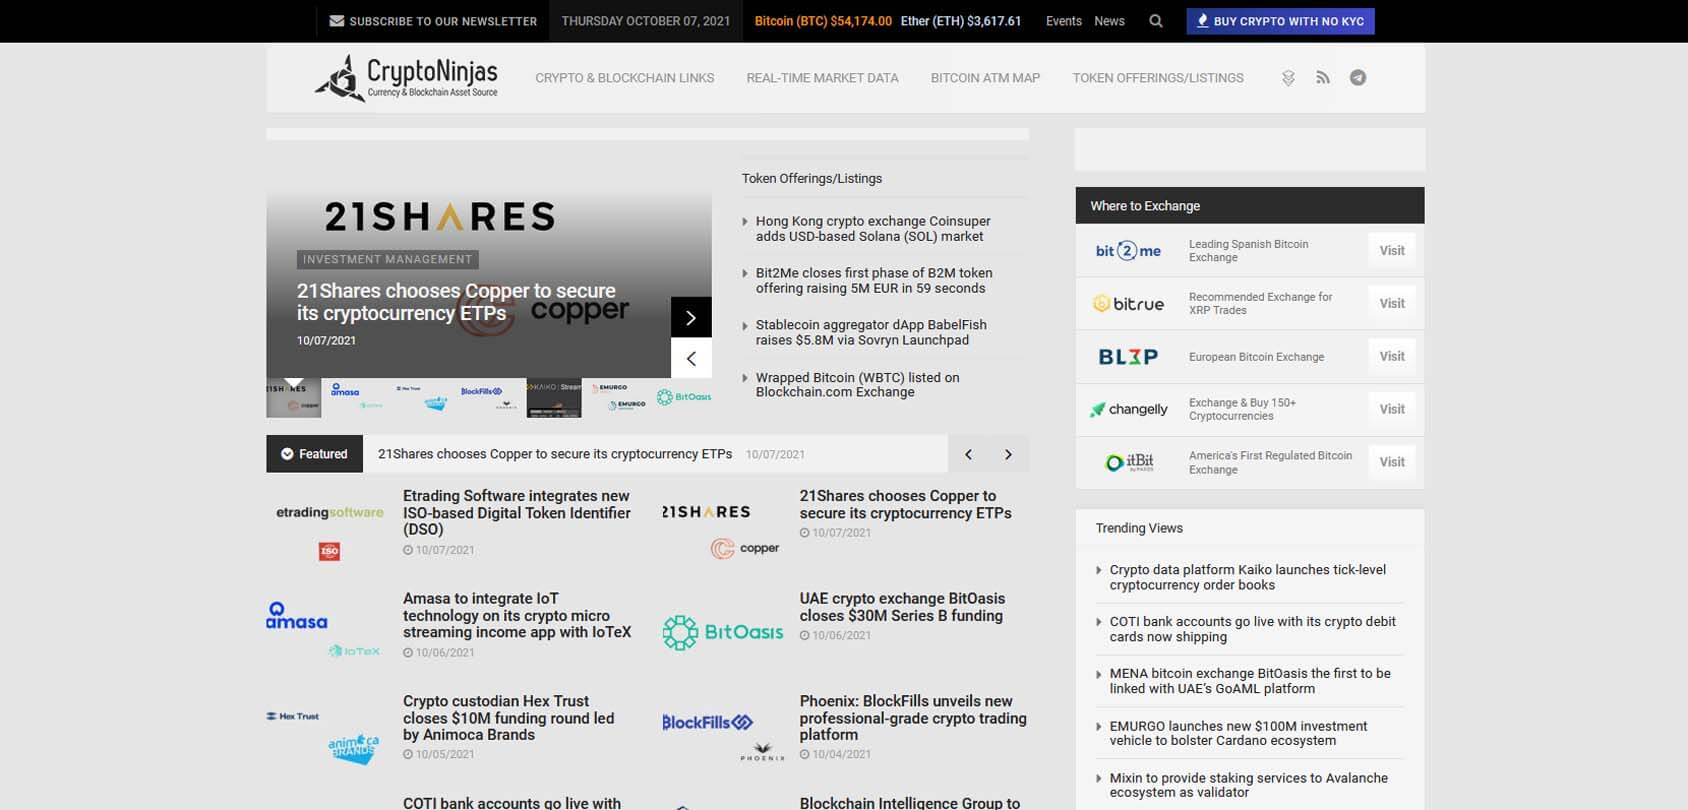Open Hex Trust $10M funding article
This screenshot has height=810, width=1688.
(509, 718)
